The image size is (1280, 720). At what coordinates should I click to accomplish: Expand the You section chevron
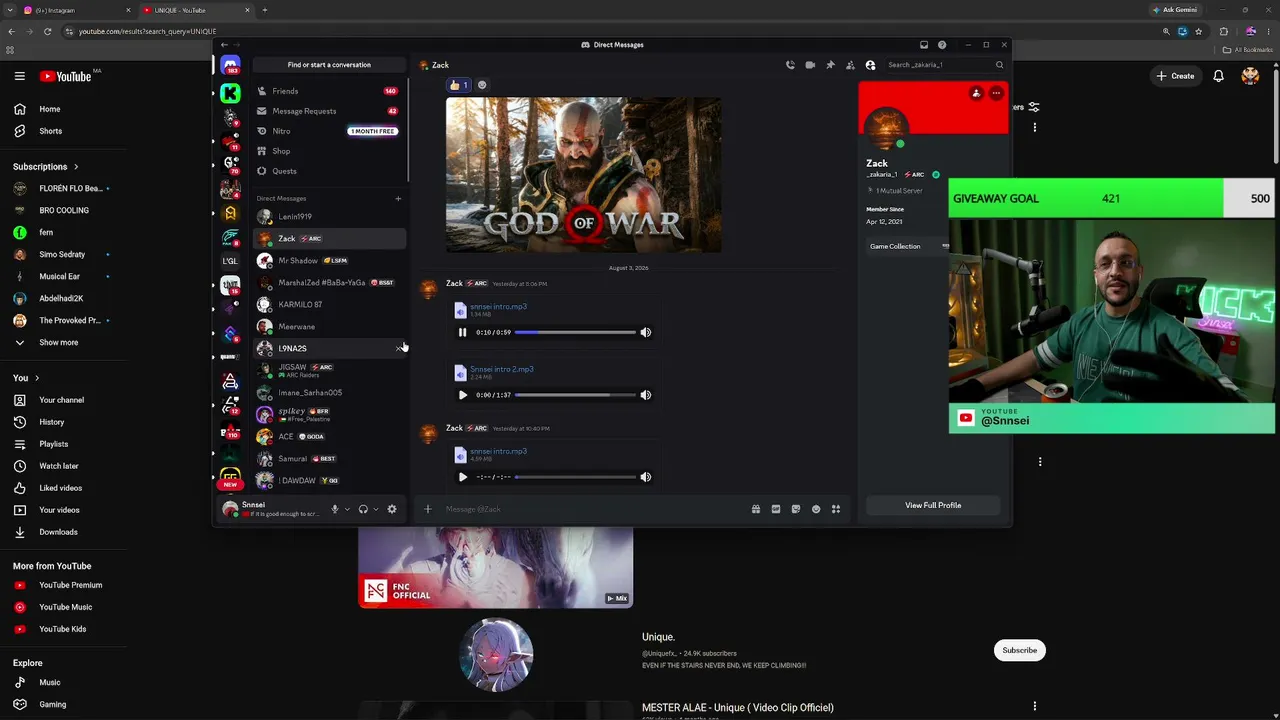coord(37,378)
